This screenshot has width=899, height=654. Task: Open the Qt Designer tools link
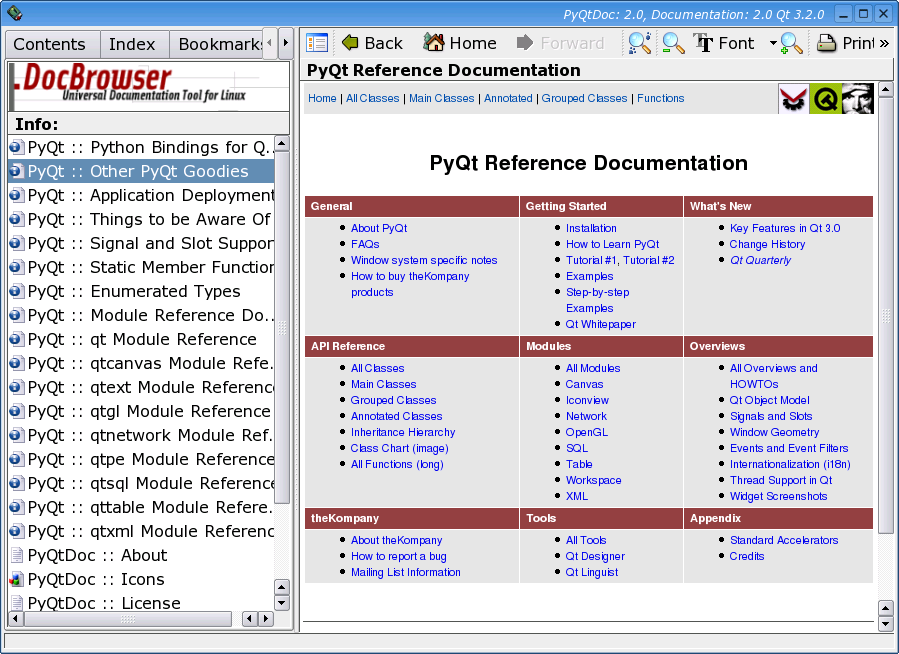(595, 556)
